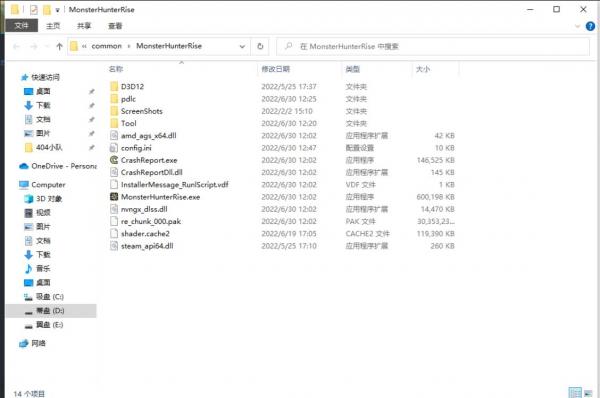Viewport: 600px width, 398px height.
Task: Sort by the 大小 column header
Action: pos(423,69)
